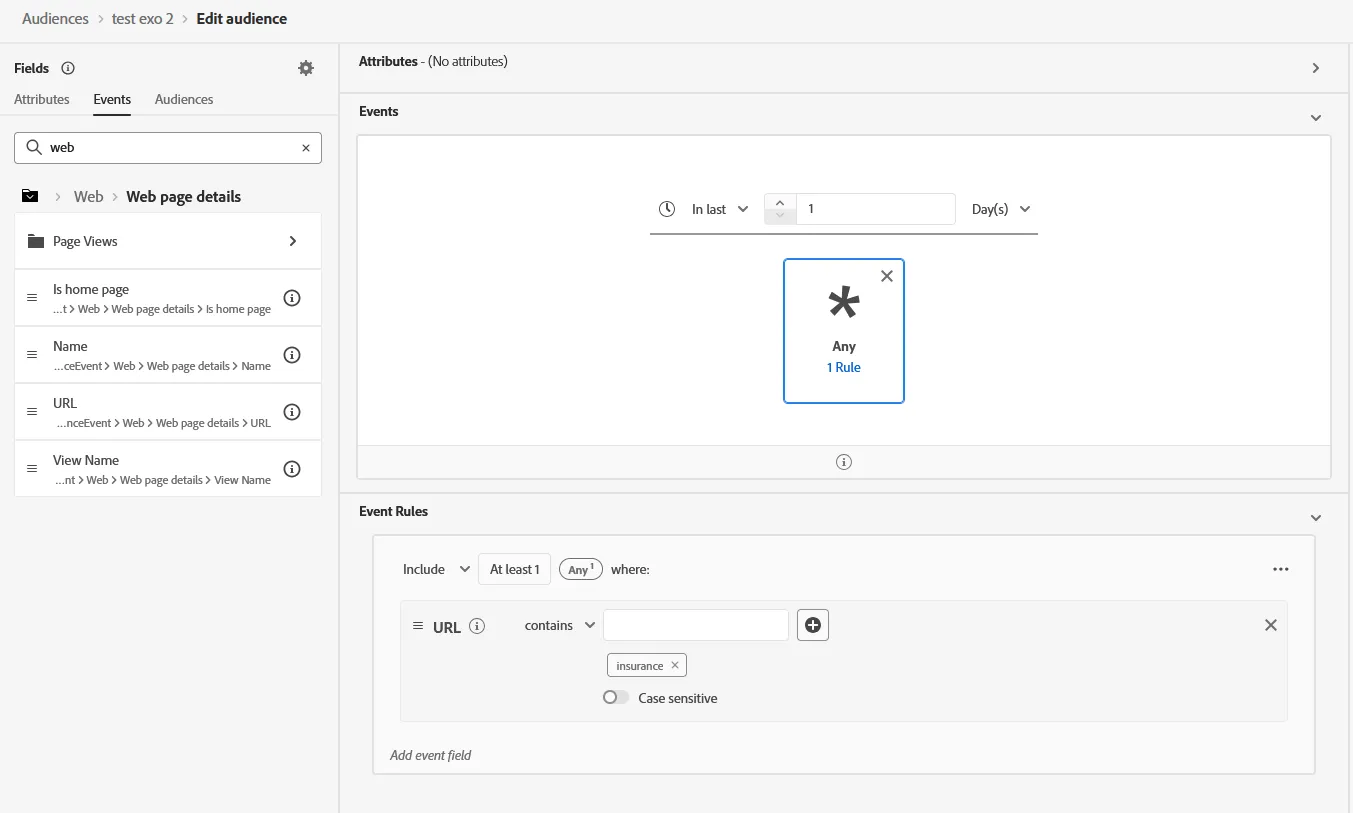The image size is (1353, 813).
Task: Increase the days value with stepper up
Action: tap(780, 201)
